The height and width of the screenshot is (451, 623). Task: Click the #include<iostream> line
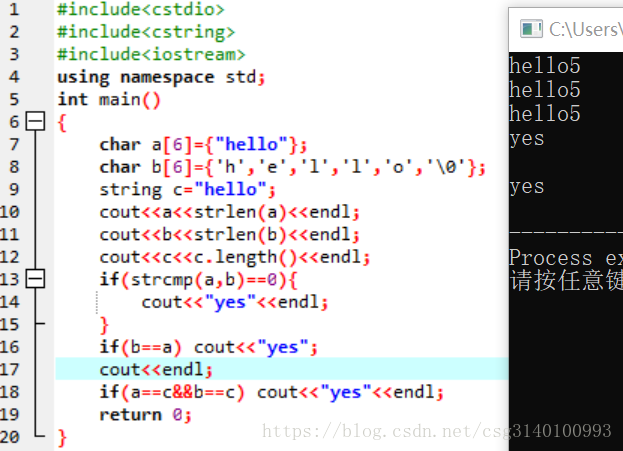point(151,54)
